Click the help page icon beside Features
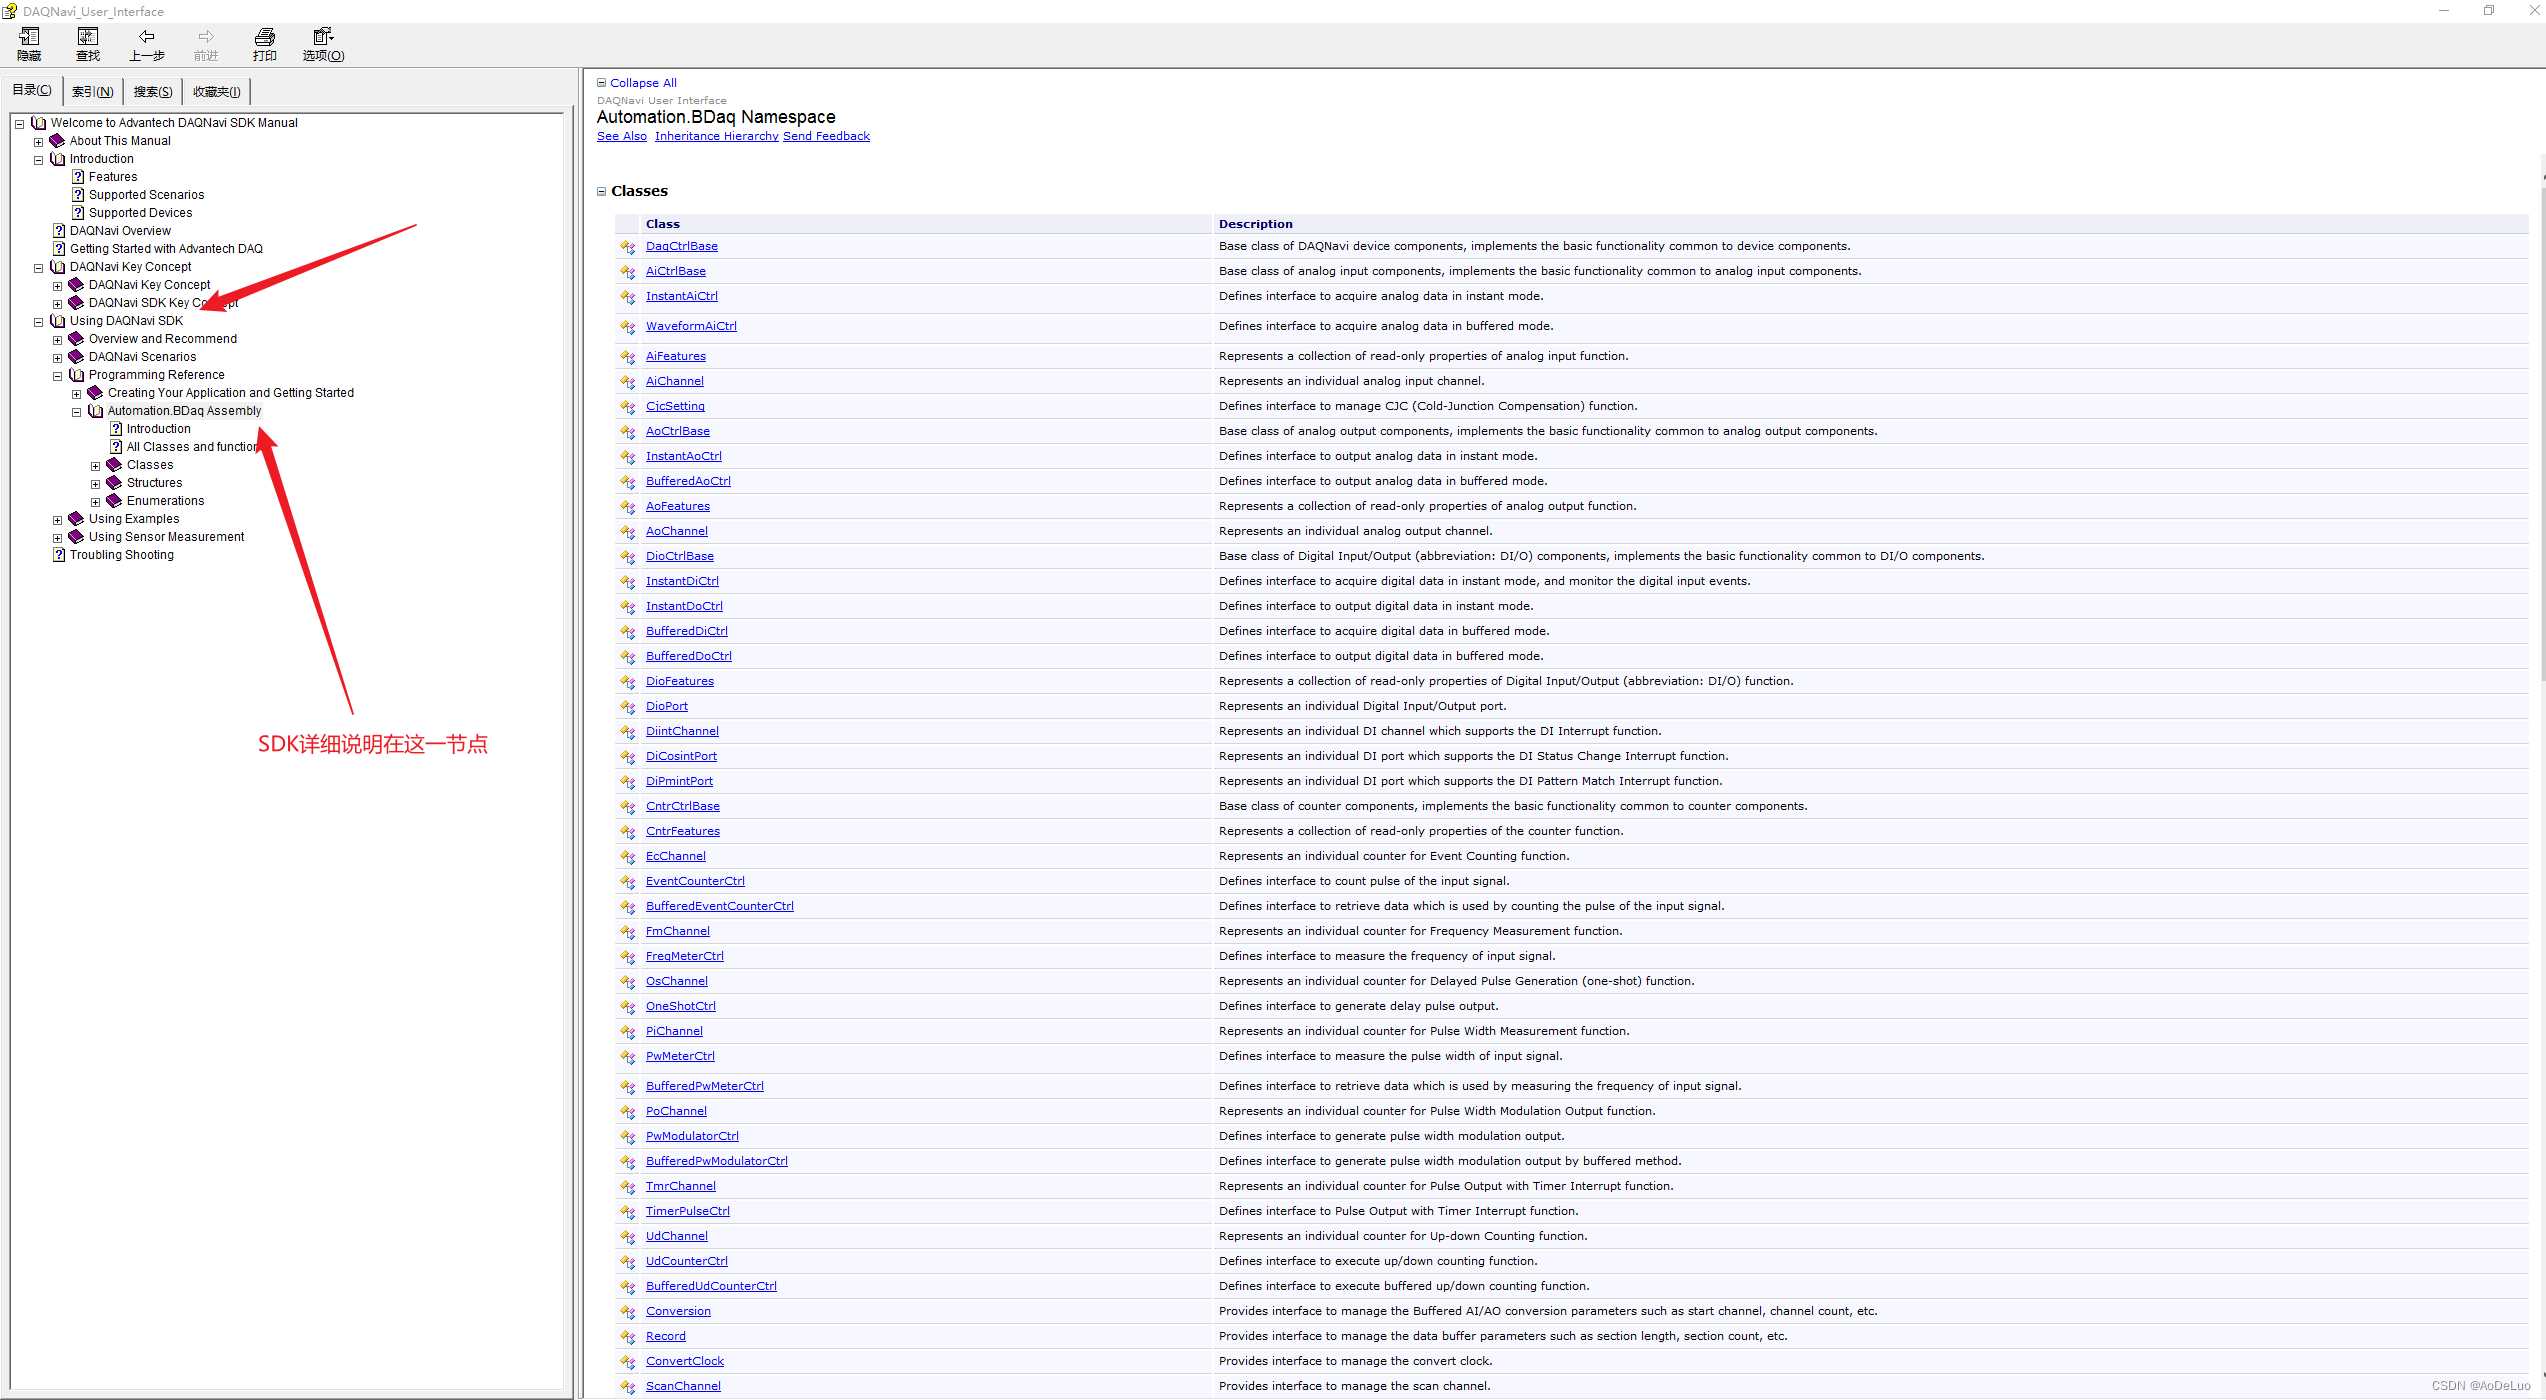Viewport: 2546px width, 1400px height. [x=78, y=177]
